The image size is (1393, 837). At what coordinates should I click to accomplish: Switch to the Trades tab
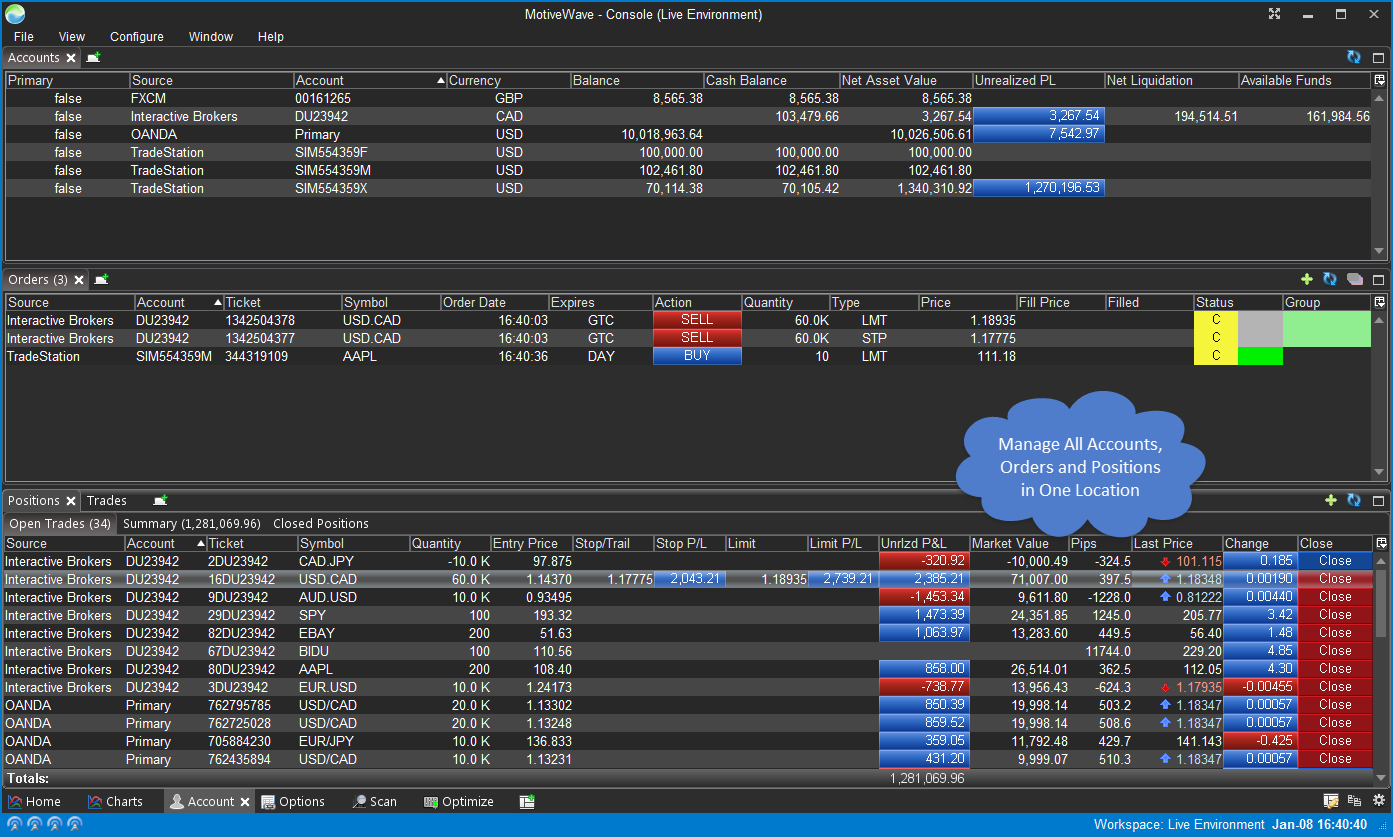pos(107,501)
